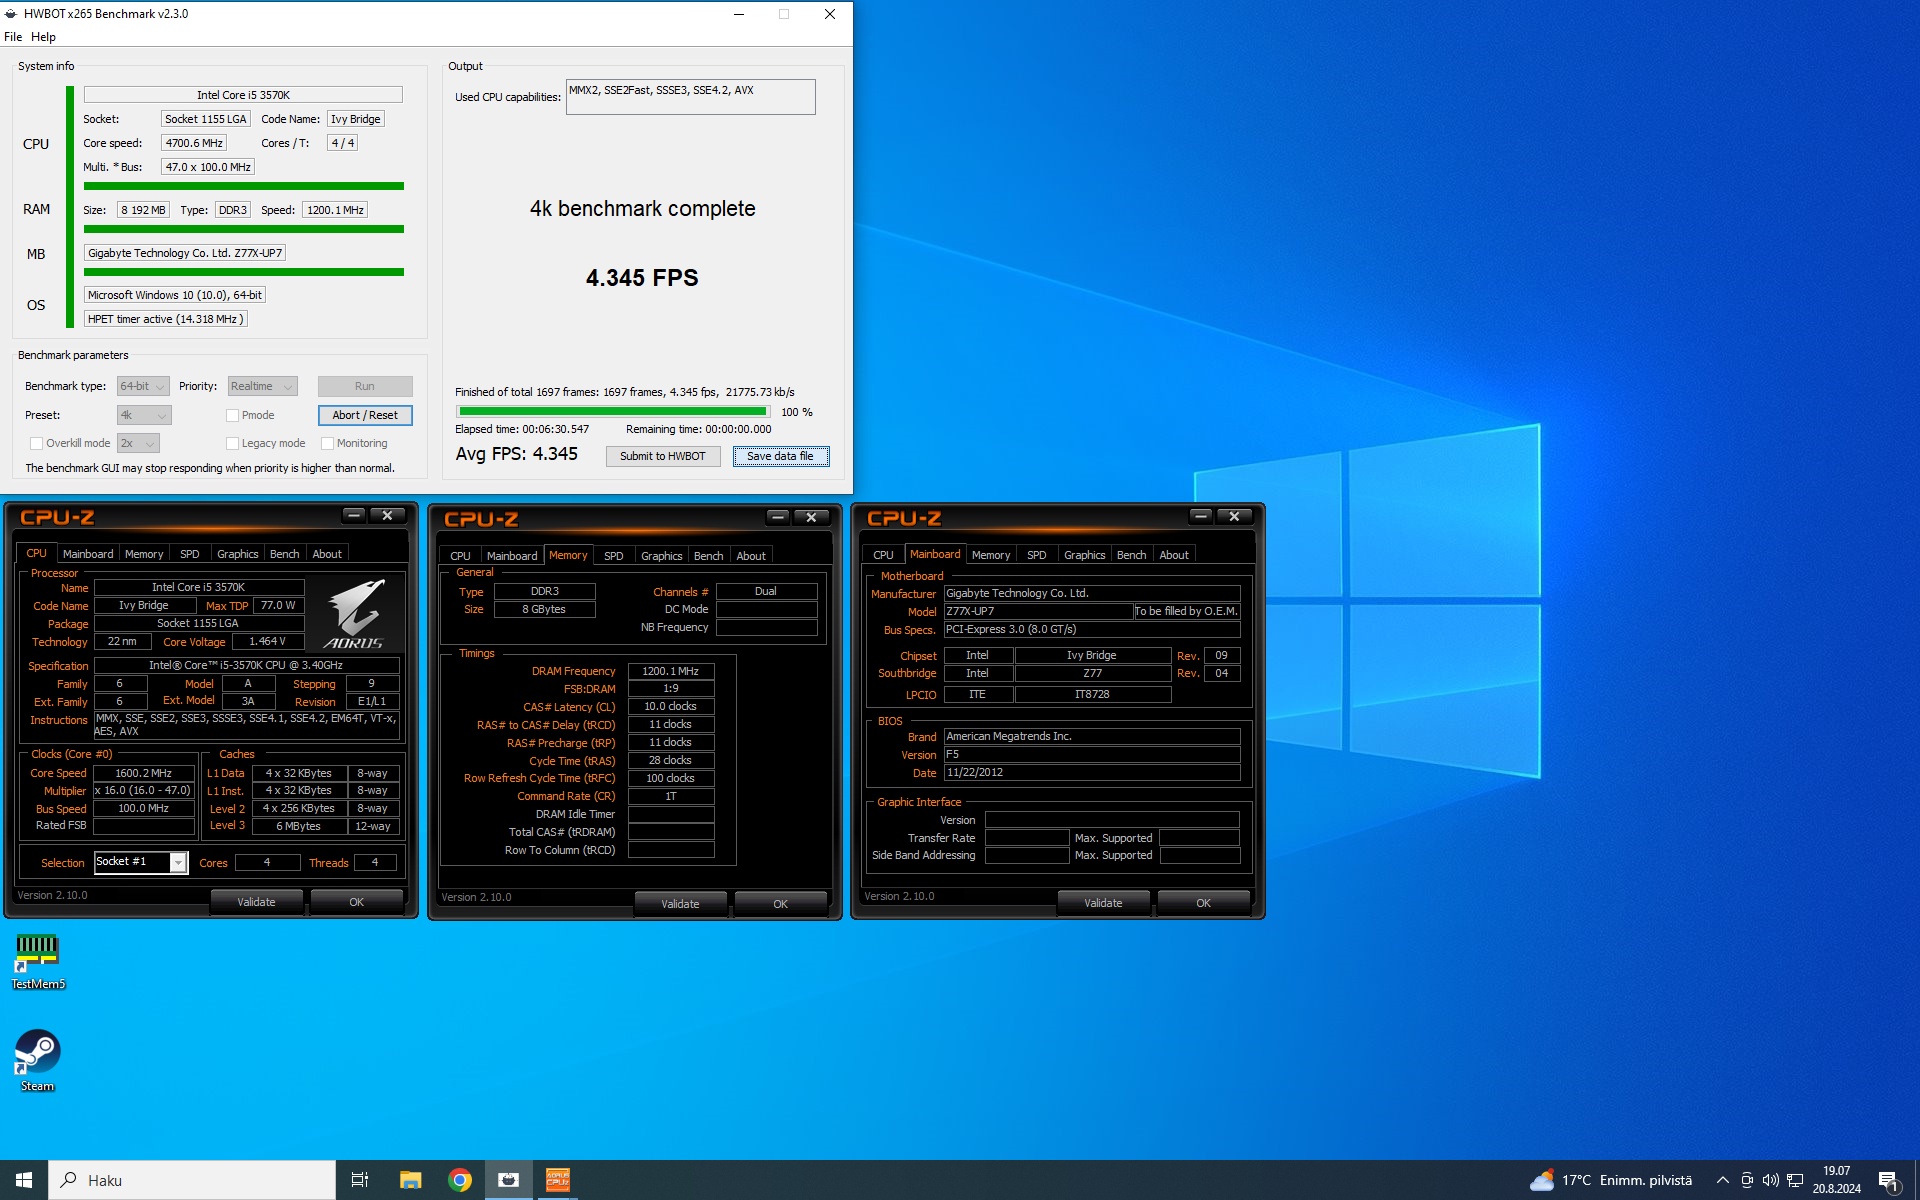Click Validate in CPU-Z Mainboard window

tap(1103, 903)
